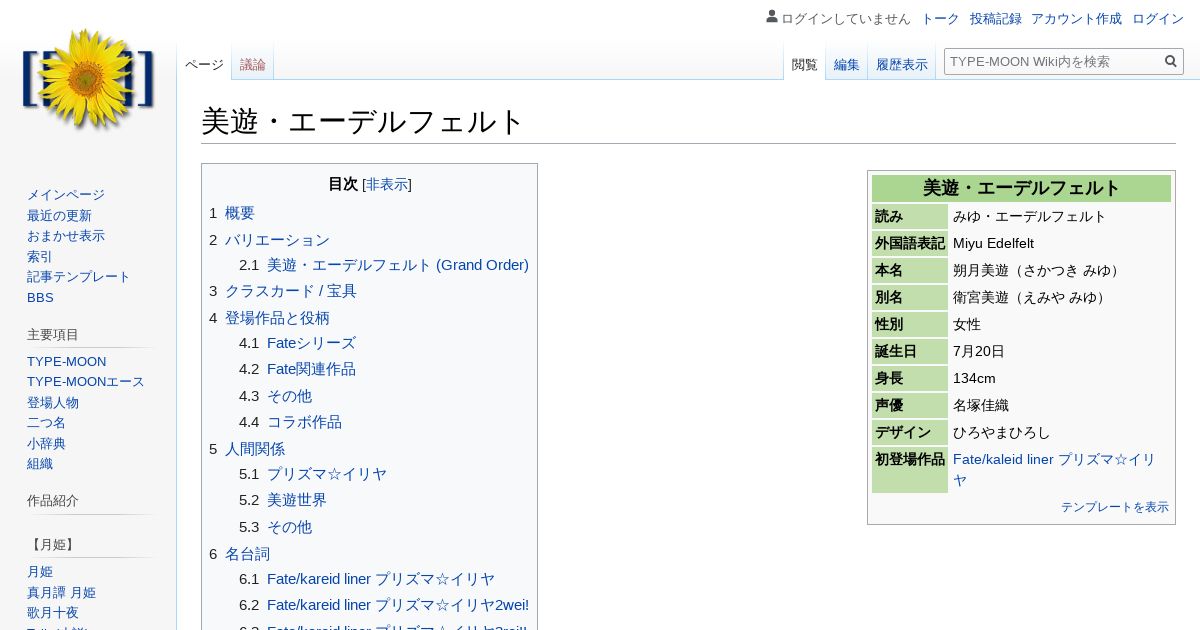1200x630 pixels.
Task: Go to 4.4 コラボ作品
Action: (x=290, y=422)
